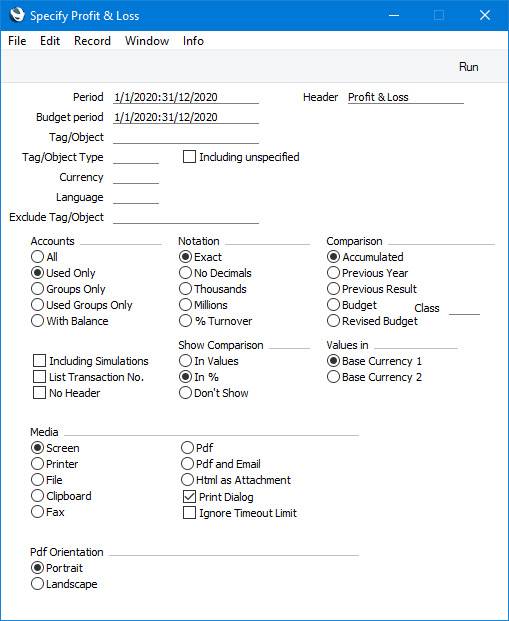Run the Profit & Loss report

point(469,67)
